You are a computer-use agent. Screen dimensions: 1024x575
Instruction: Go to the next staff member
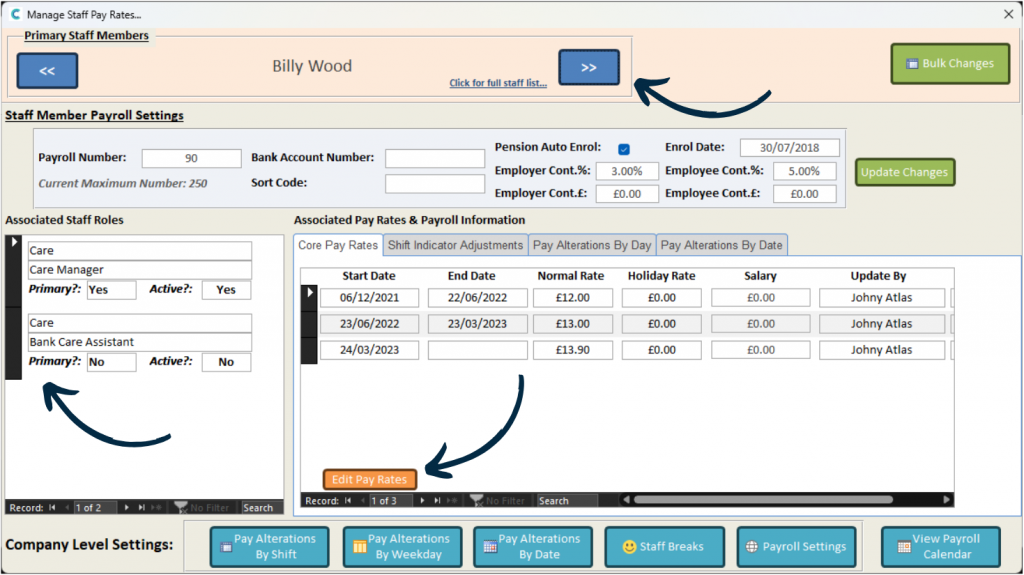[x=588, y=68]
